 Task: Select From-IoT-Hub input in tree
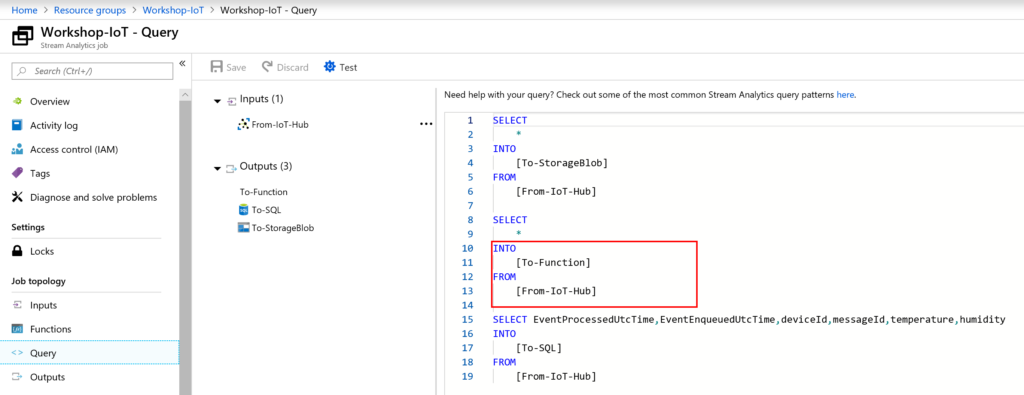point(273,125)
